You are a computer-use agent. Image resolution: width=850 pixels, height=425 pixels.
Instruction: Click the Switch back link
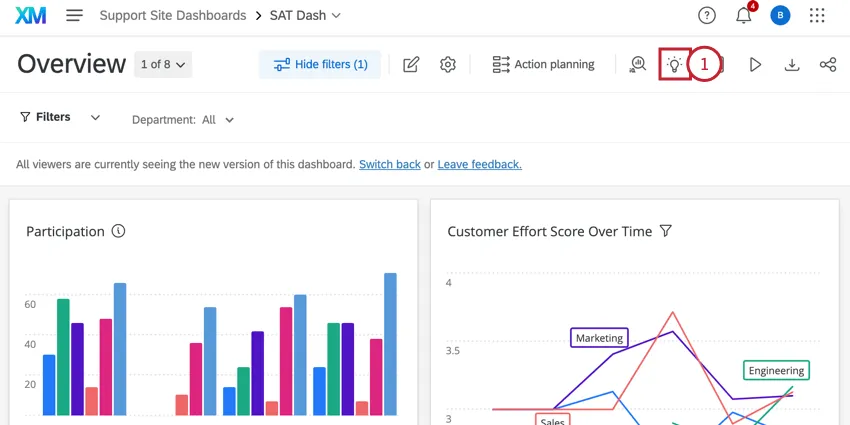[x=390, y=164]
